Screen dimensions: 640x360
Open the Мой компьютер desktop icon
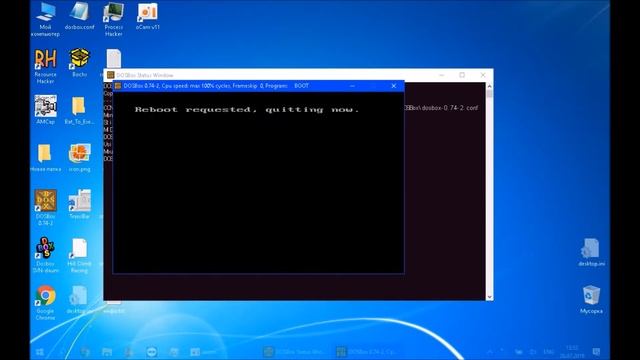[x=45, y=19]
